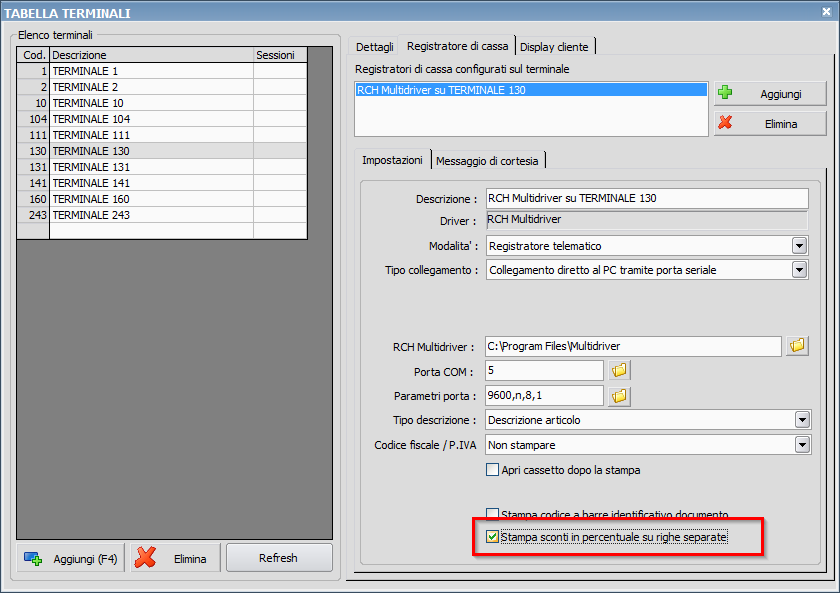Click the red X icon beside cash register Elimina
840x593 pixels.
725,123
